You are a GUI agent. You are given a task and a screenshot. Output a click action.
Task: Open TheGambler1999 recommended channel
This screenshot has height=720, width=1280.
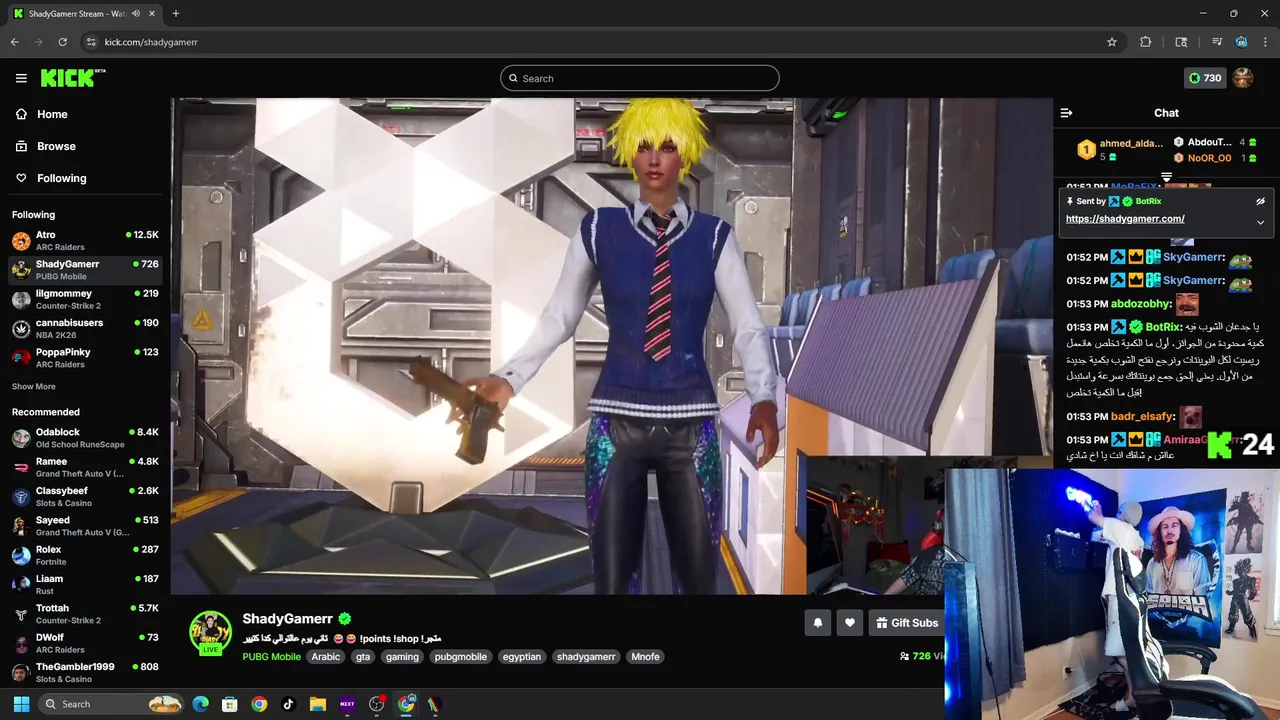point(85,672)
